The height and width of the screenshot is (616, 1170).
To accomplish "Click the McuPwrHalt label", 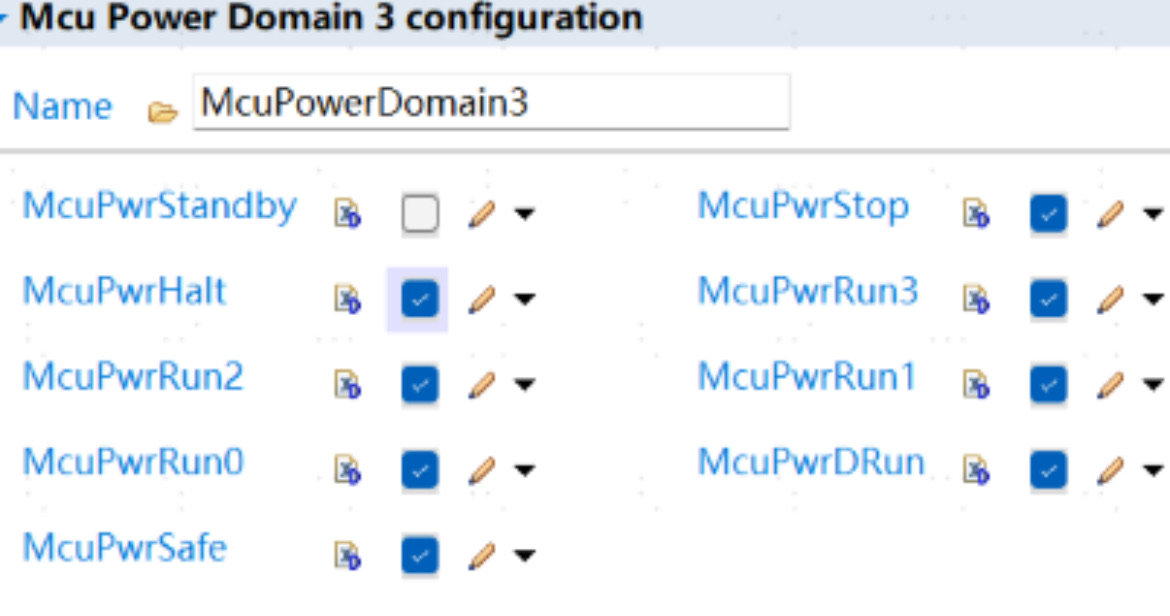I will pyautogui.click(x=124, y=291).
